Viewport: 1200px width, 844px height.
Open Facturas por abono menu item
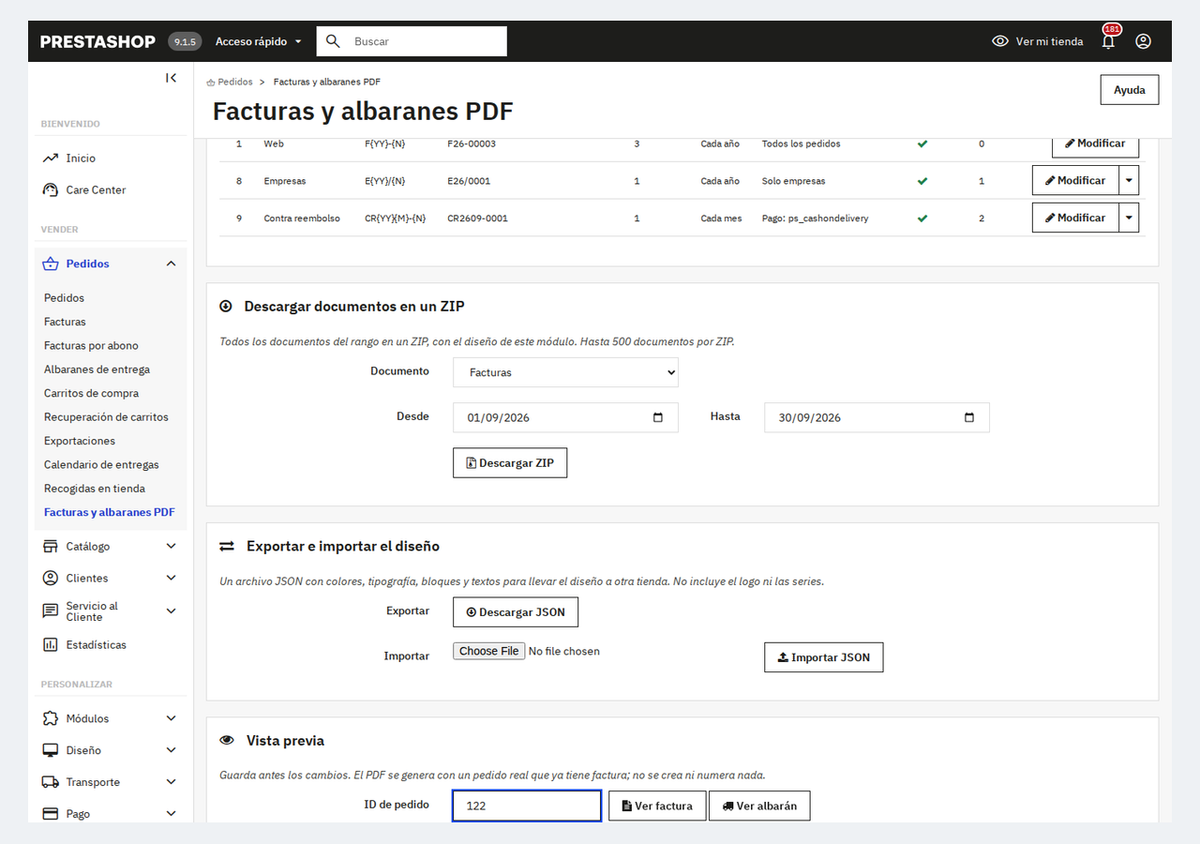pos(91,346)
